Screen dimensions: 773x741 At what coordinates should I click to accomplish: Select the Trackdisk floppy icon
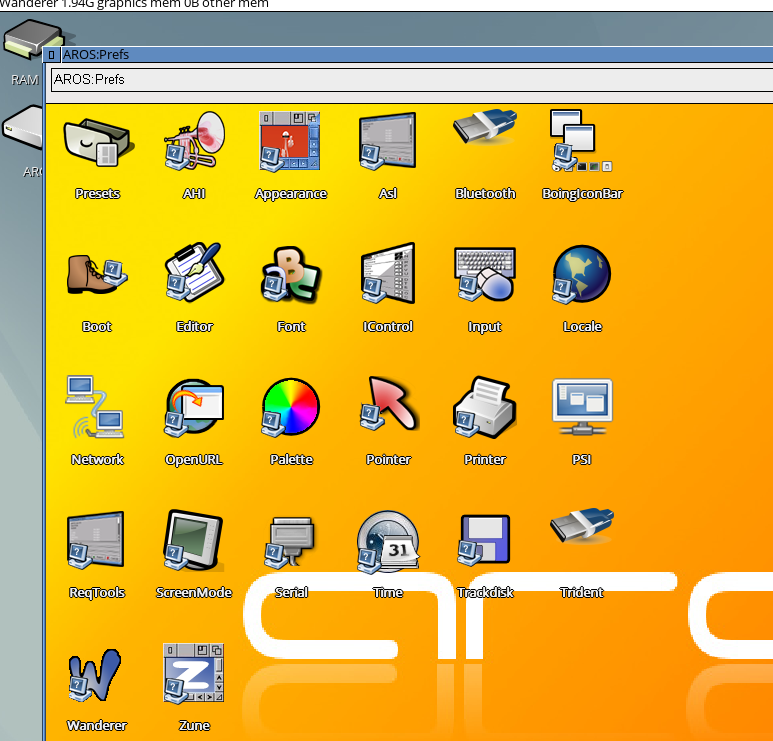pos(484,540)
